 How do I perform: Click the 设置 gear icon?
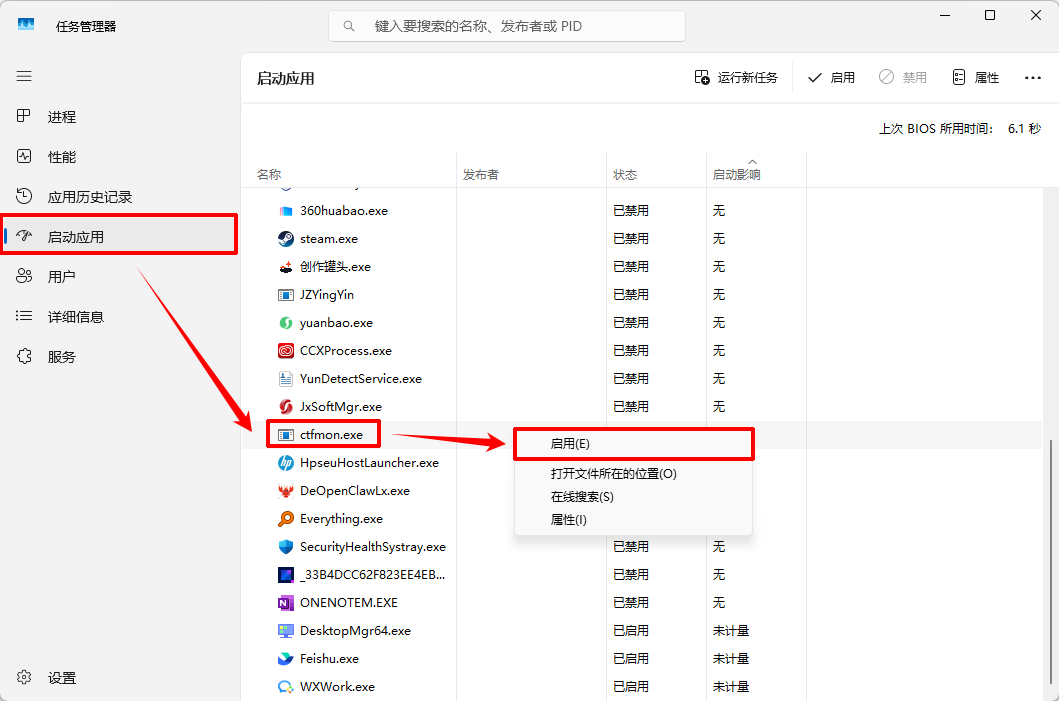click(24, 677)
